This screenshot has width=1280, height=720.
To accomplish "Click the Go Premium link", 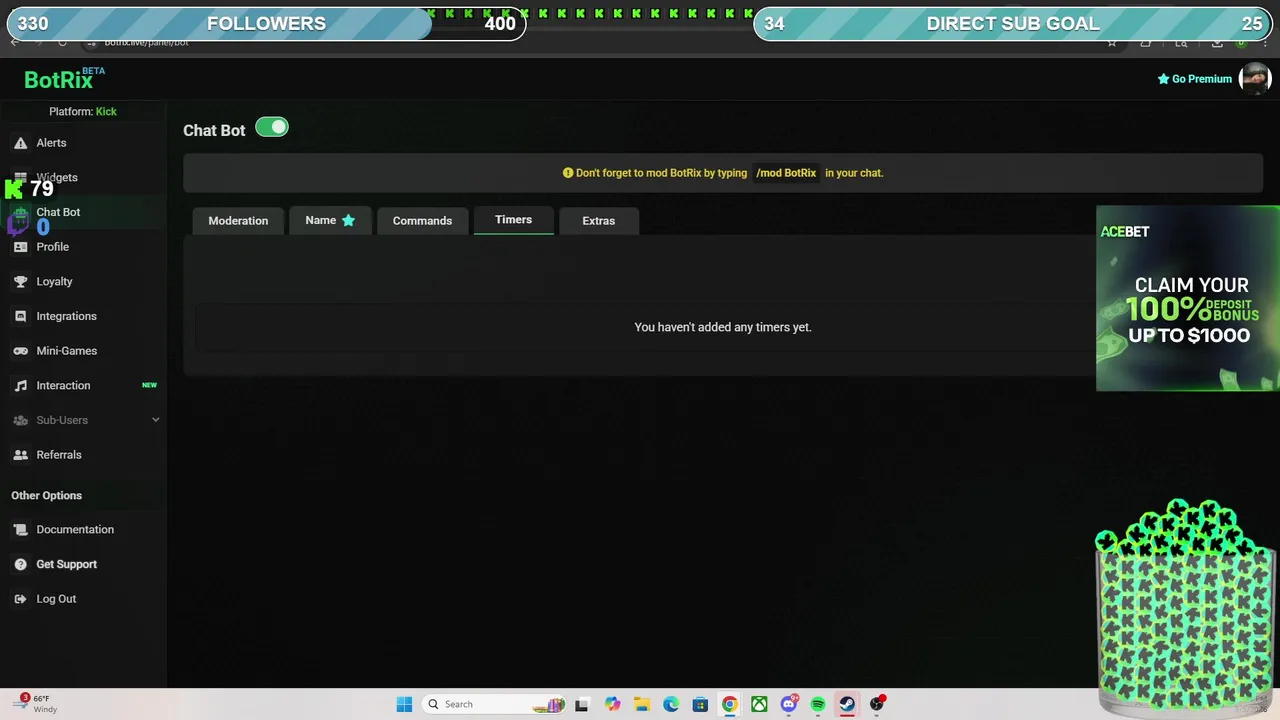I will pyautogui.click(x=1195, y=79).
